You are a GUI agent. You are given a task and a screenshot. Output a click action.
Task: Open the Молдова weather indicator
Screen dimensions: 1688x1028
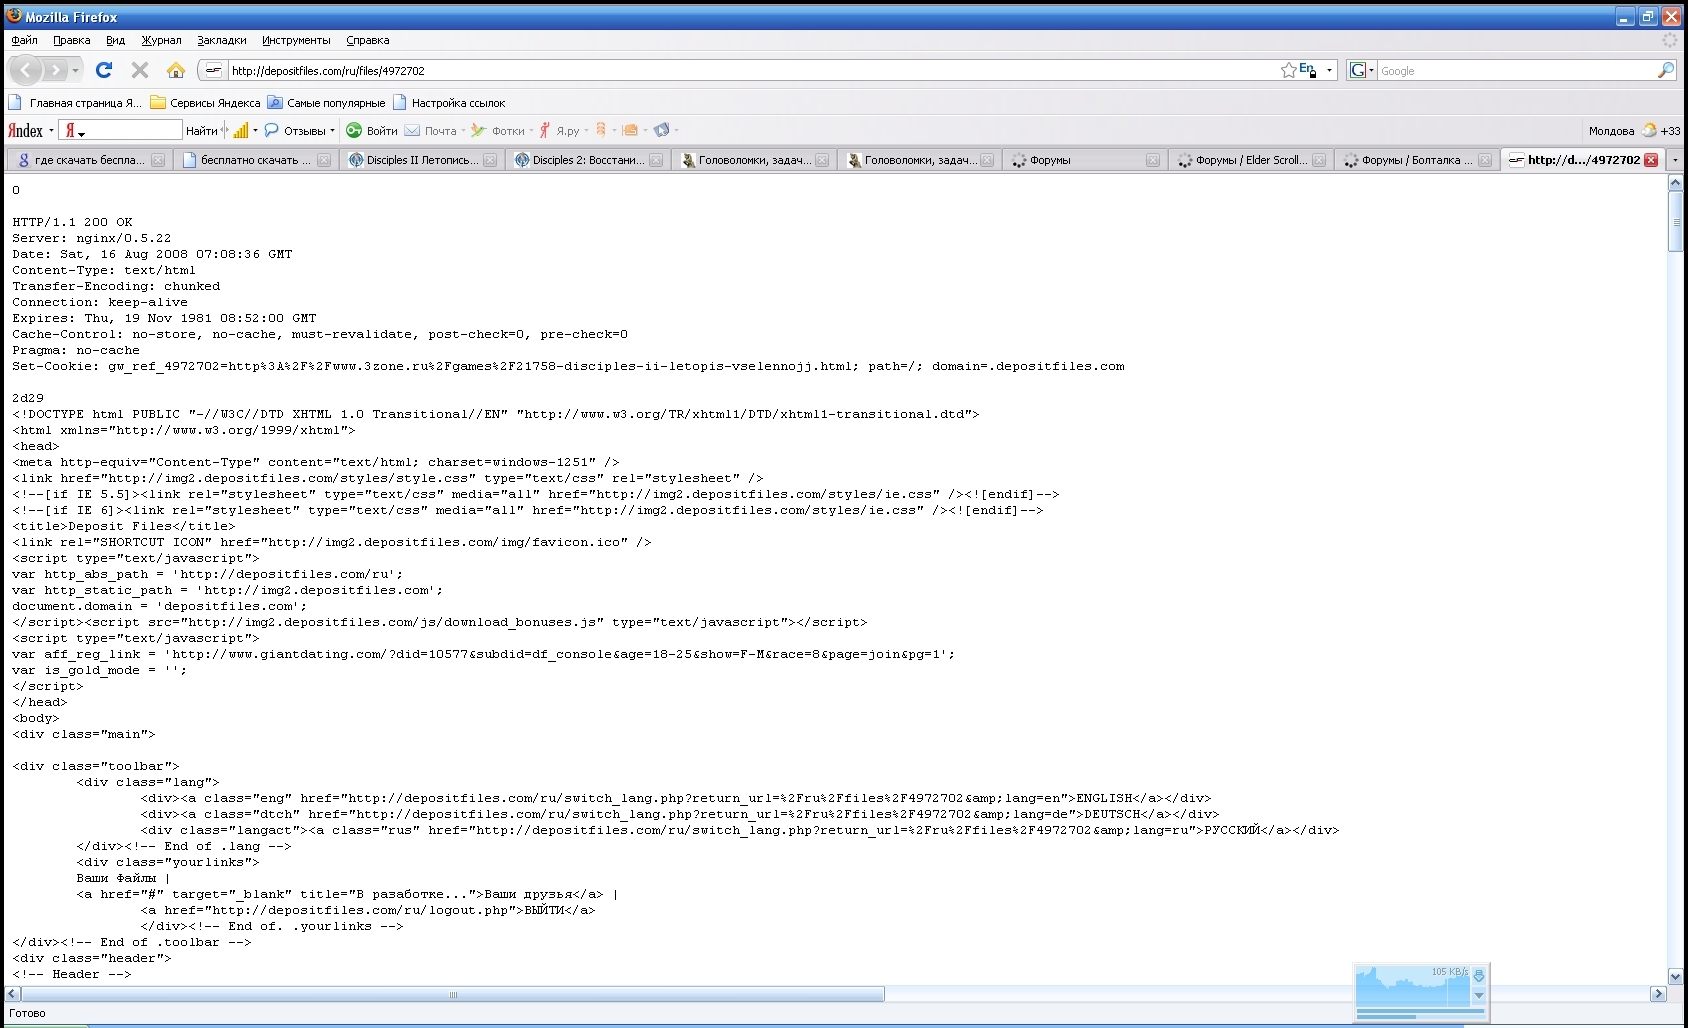tap(1634, 131)
